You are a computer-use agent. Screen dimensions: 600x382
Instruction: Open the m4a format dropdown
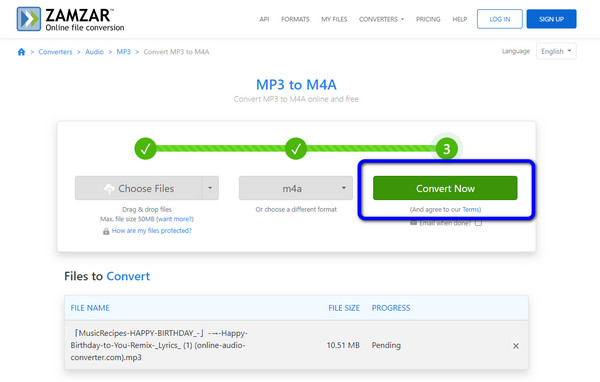[x=296, y=188]
